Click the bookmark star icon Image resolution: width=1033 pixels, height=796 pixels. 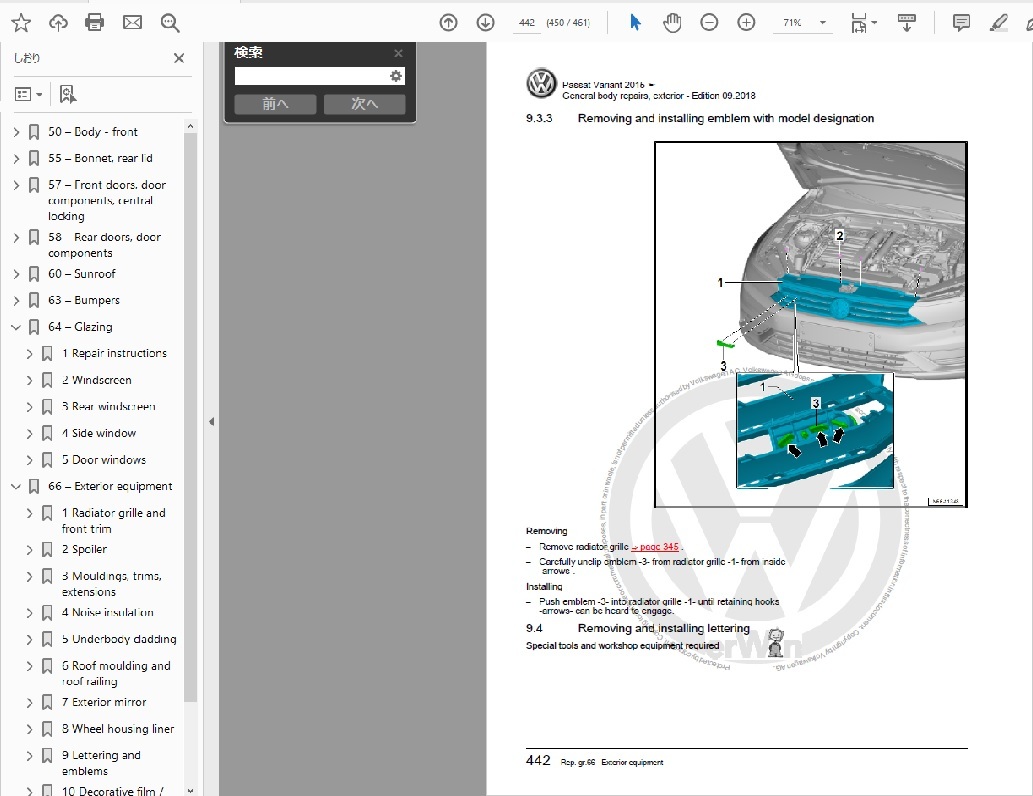click(x=21, y=22)
